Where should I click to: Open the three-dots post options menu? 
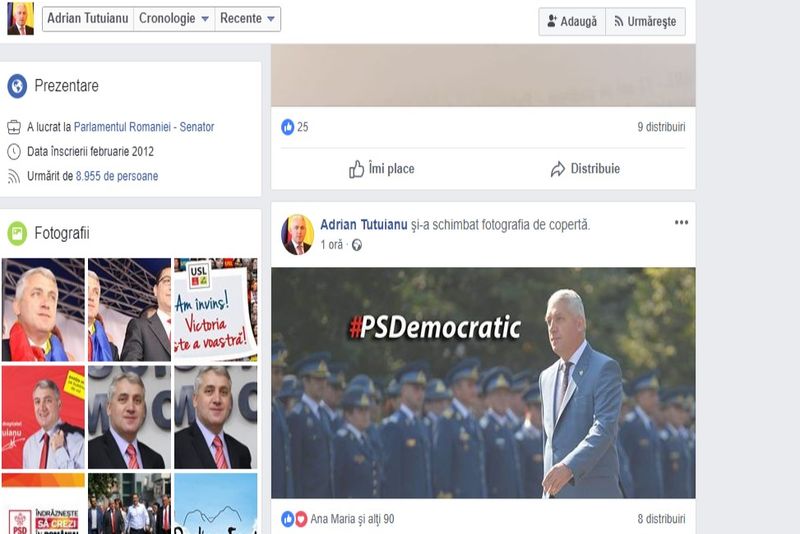pyautogui.click(x=681, y=223)
